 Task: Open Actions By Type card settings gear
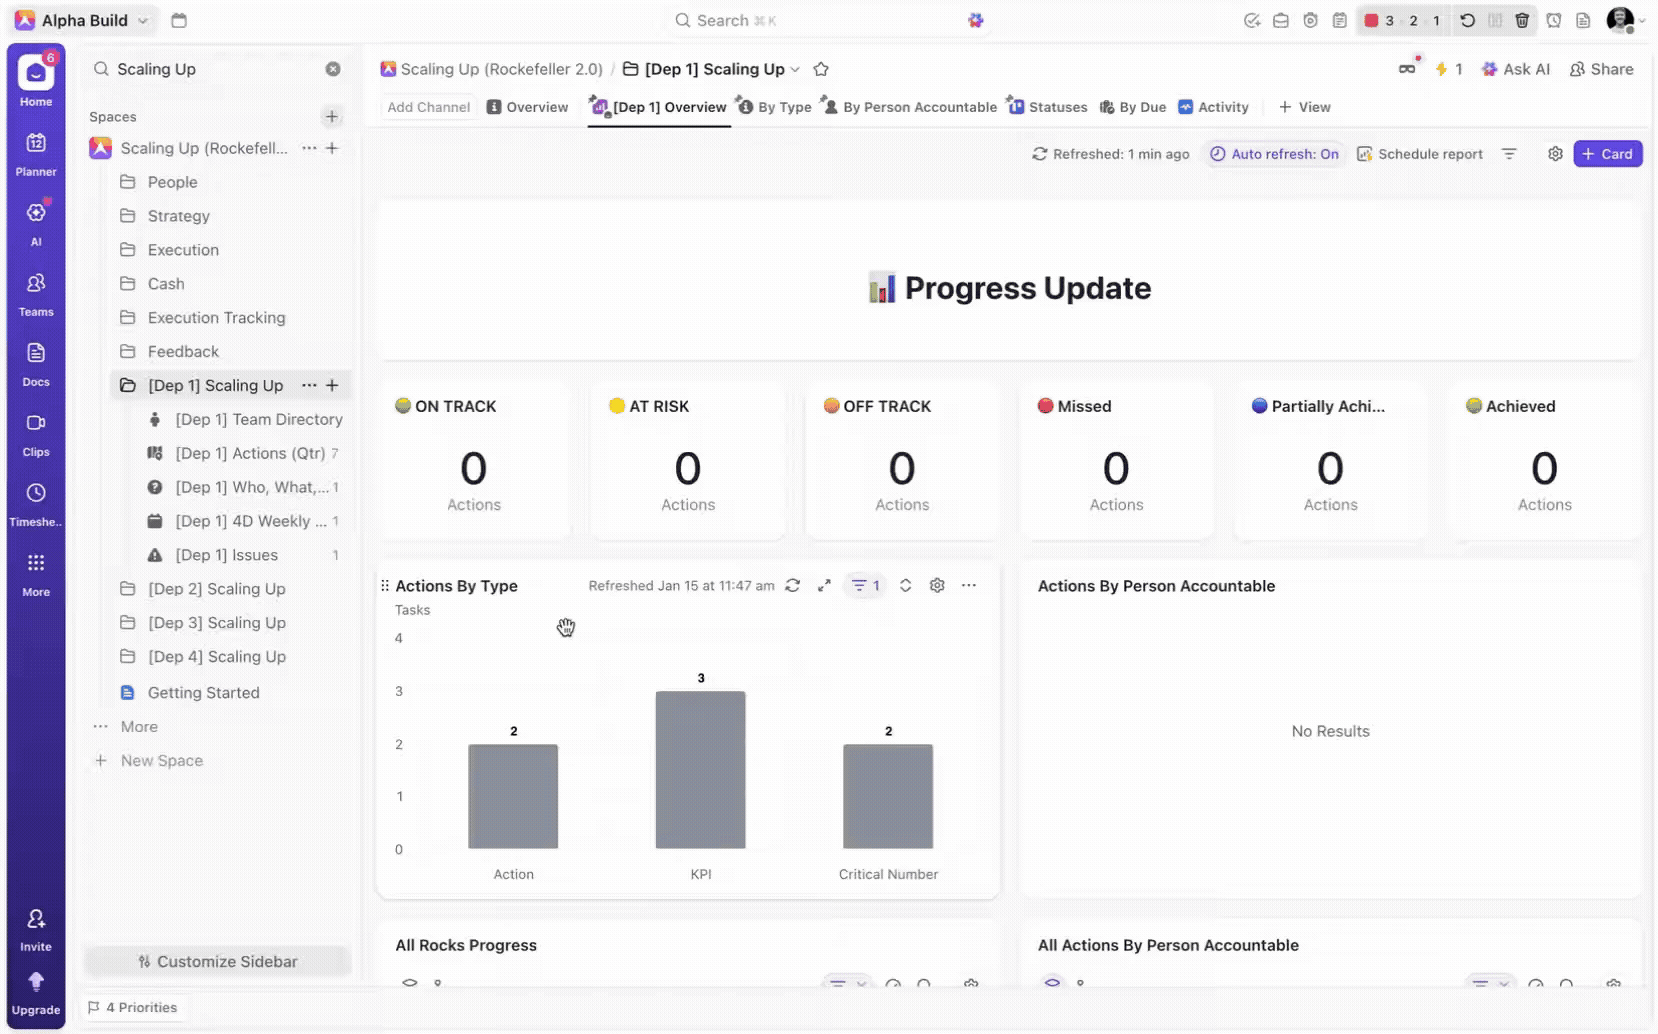click(937, 586)
